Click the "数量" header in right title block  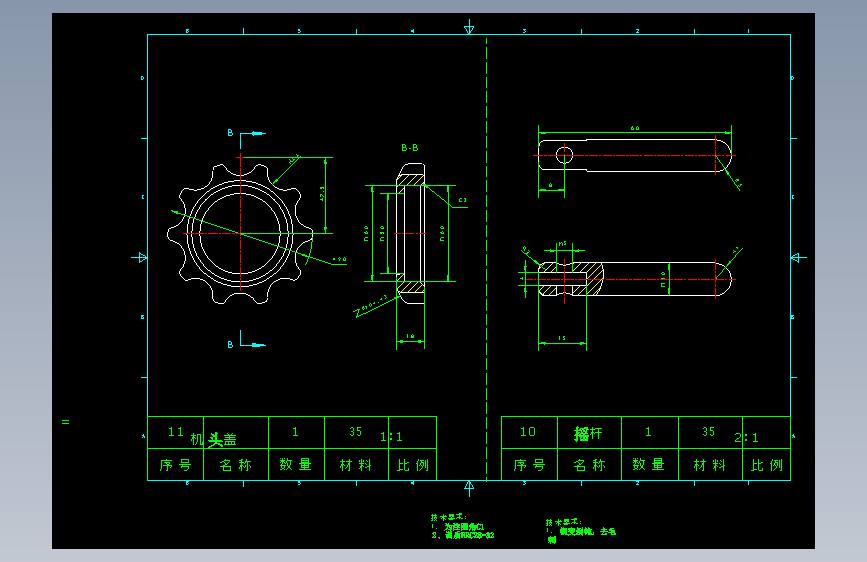click(649, 464)
